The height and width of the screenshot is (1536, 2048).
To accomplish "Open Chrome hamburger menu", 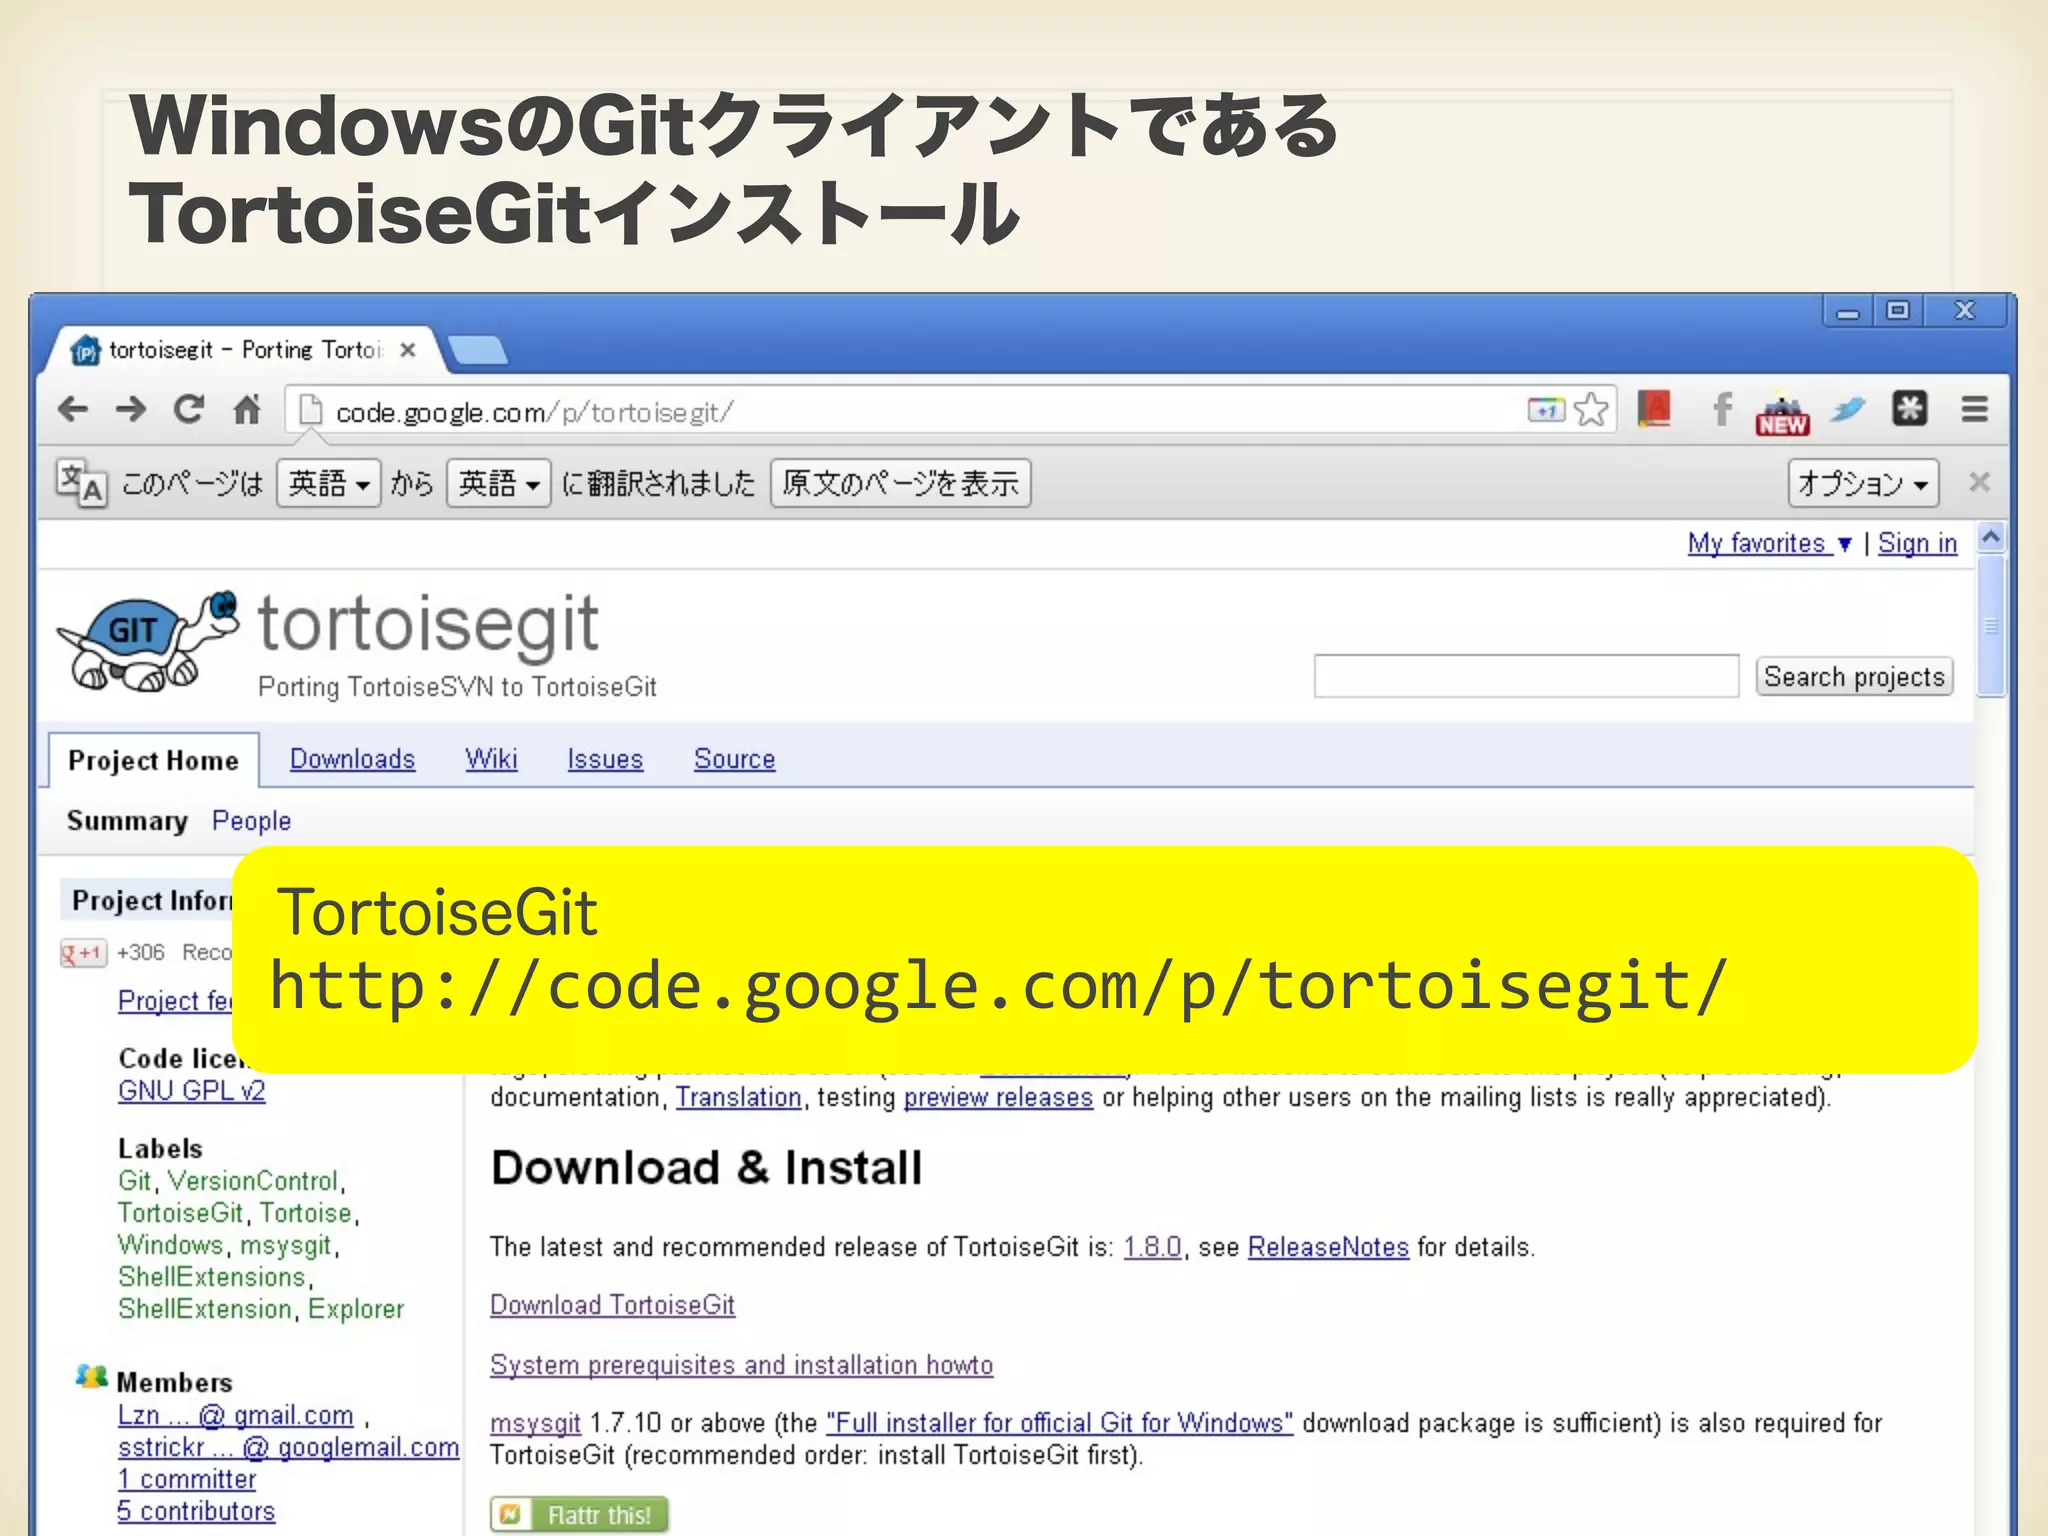I will click(x=1974, y=410).
